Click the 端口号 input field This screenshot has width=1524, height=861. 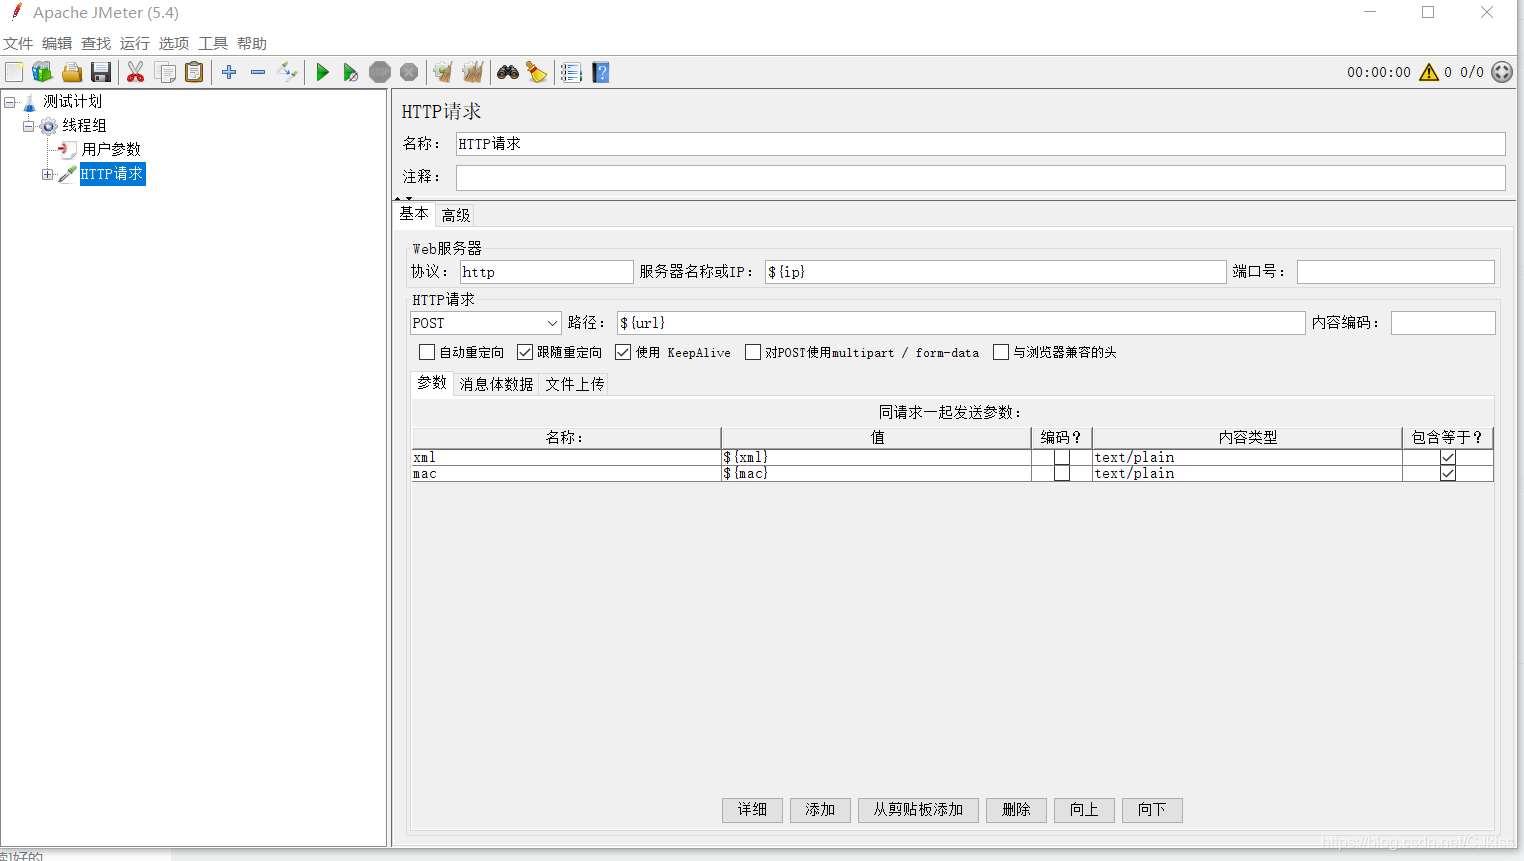pyautogui.click(x=1396, y=272)
